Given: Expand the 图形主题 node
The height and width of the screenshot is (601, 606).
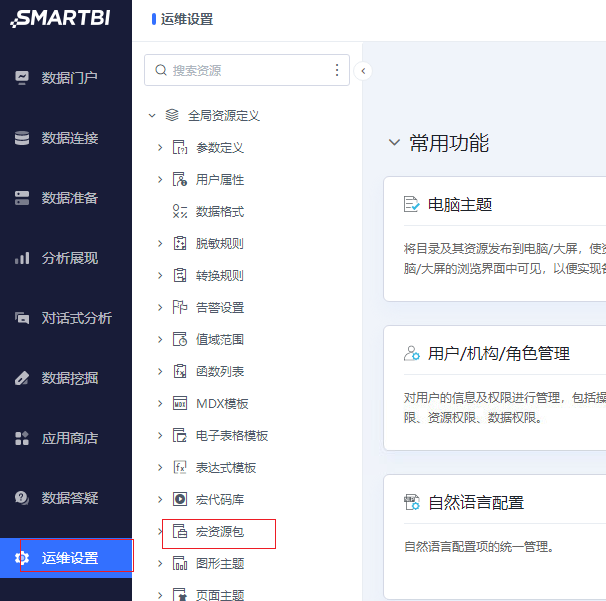Looking at the screenshot, I should (160, 564).
